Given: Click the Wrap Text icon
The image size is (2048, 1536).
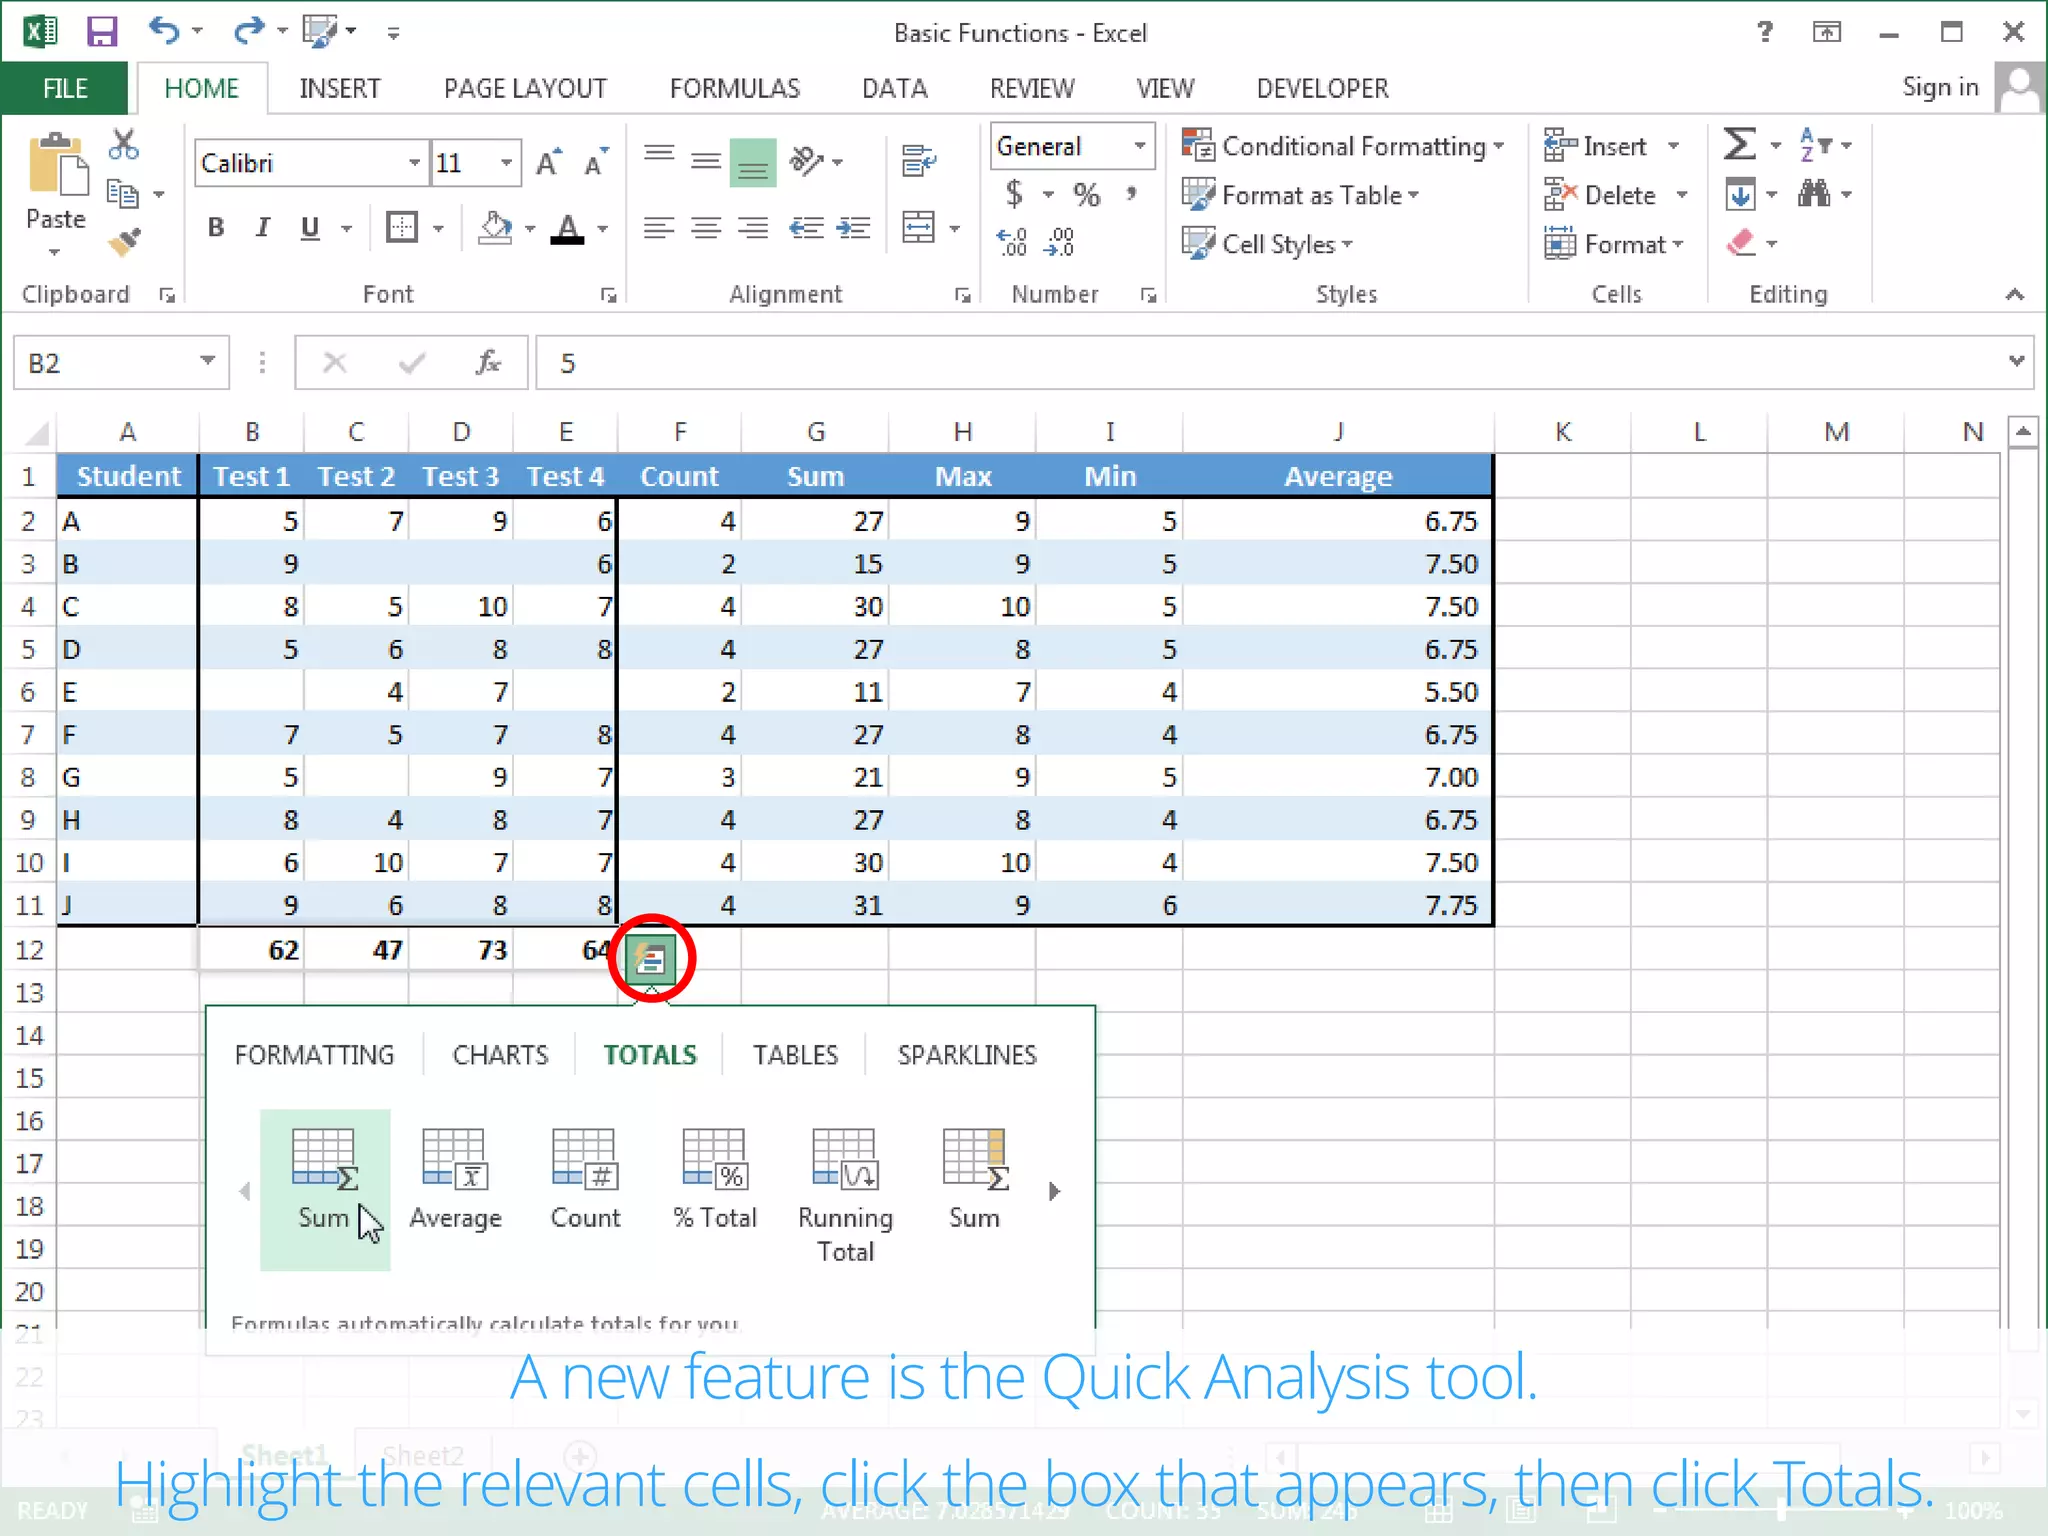Looking at the screenshot, I should tap(918, 160).
